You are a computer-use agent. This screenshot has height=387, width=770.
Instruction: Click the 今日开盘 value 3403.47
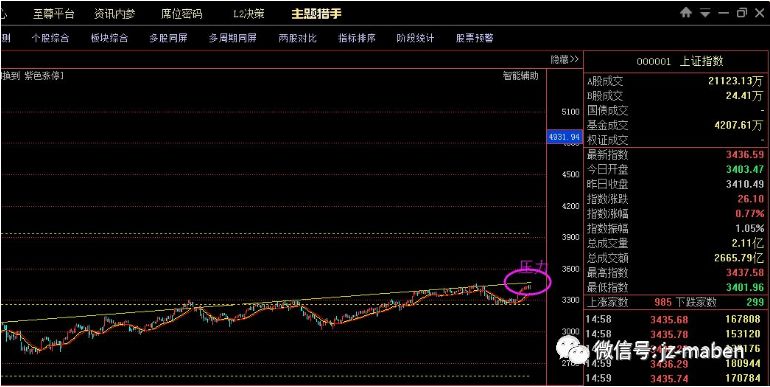click(745, 169)
